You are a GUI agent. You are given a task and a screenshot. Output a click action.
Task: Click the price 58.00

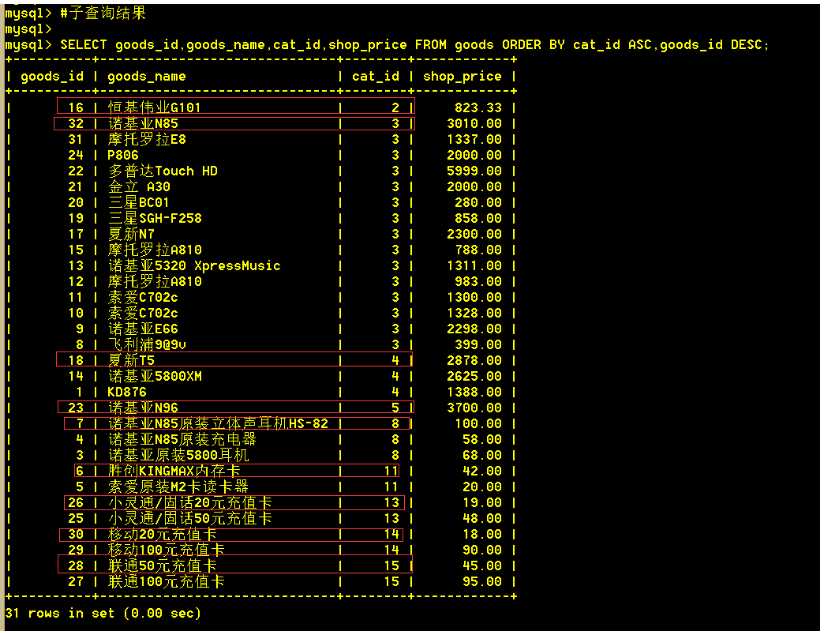pos(482,439)
